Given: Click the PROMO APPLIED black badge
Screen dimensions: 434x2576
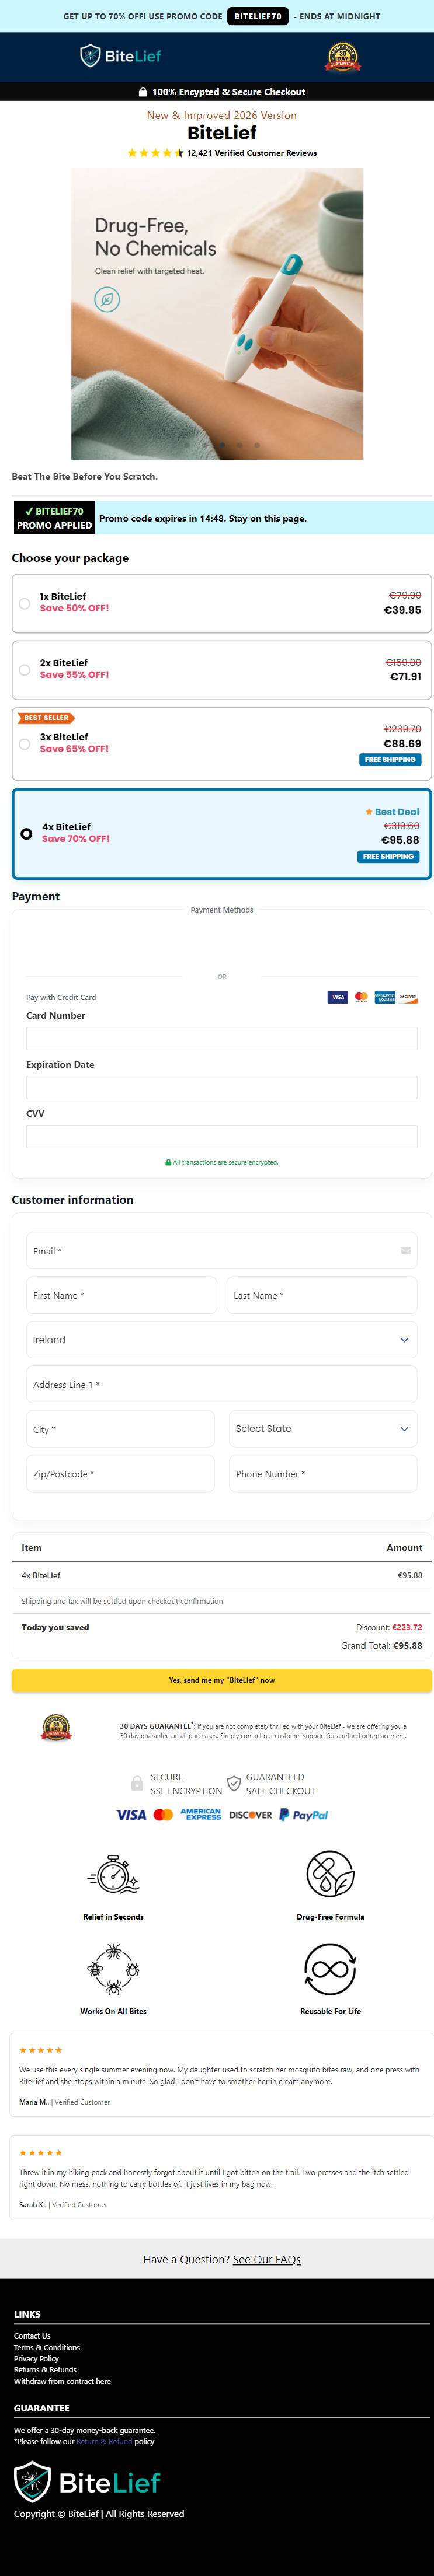Looking at the screenshot, I should pos(54,518).
